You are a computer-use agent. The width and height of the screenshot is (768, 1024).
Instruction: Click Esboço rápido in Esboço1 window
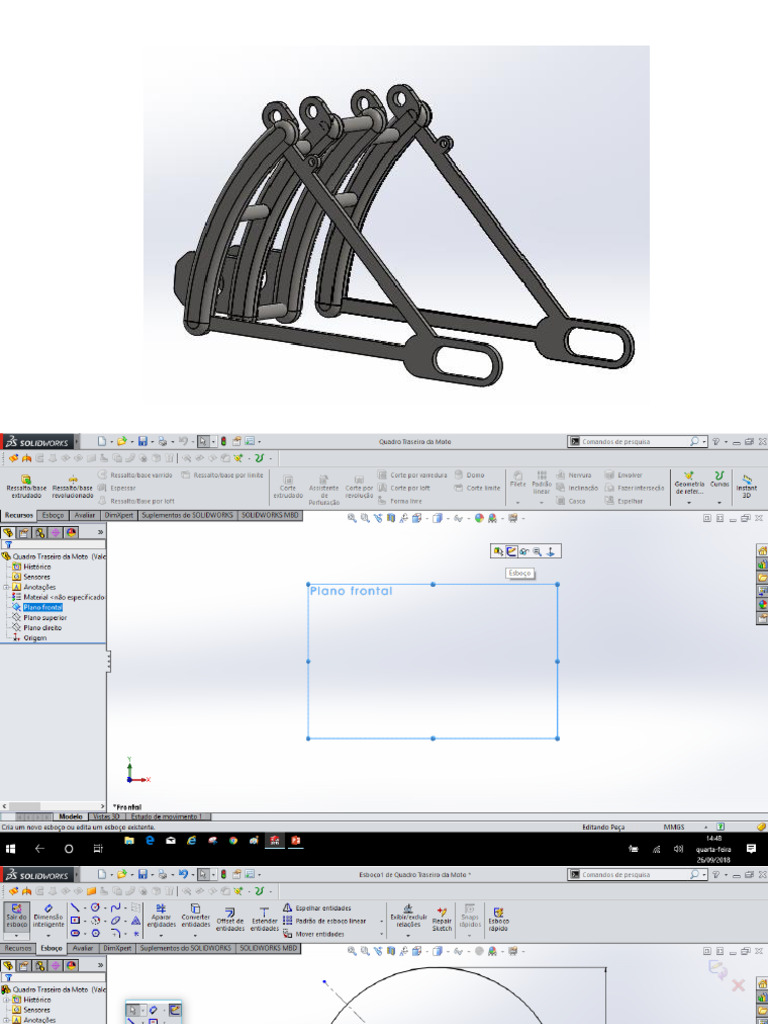point(498,918)
